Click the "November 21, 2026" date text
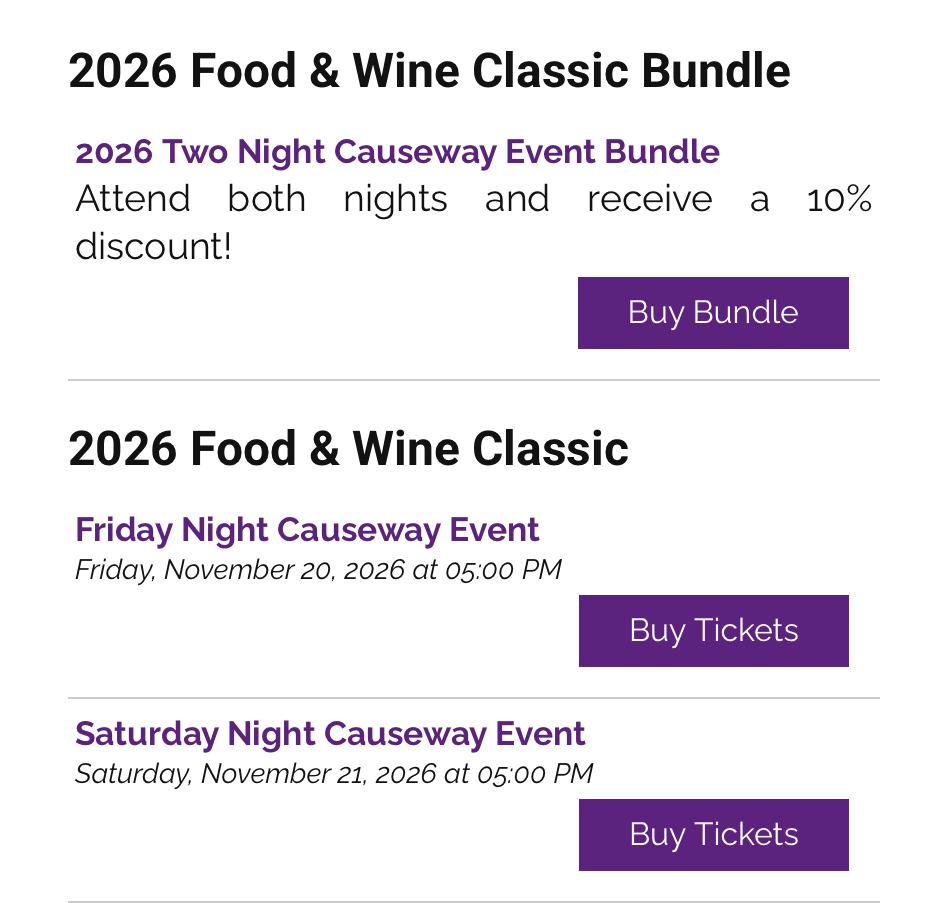949x903 pixels. pos(318,774)
